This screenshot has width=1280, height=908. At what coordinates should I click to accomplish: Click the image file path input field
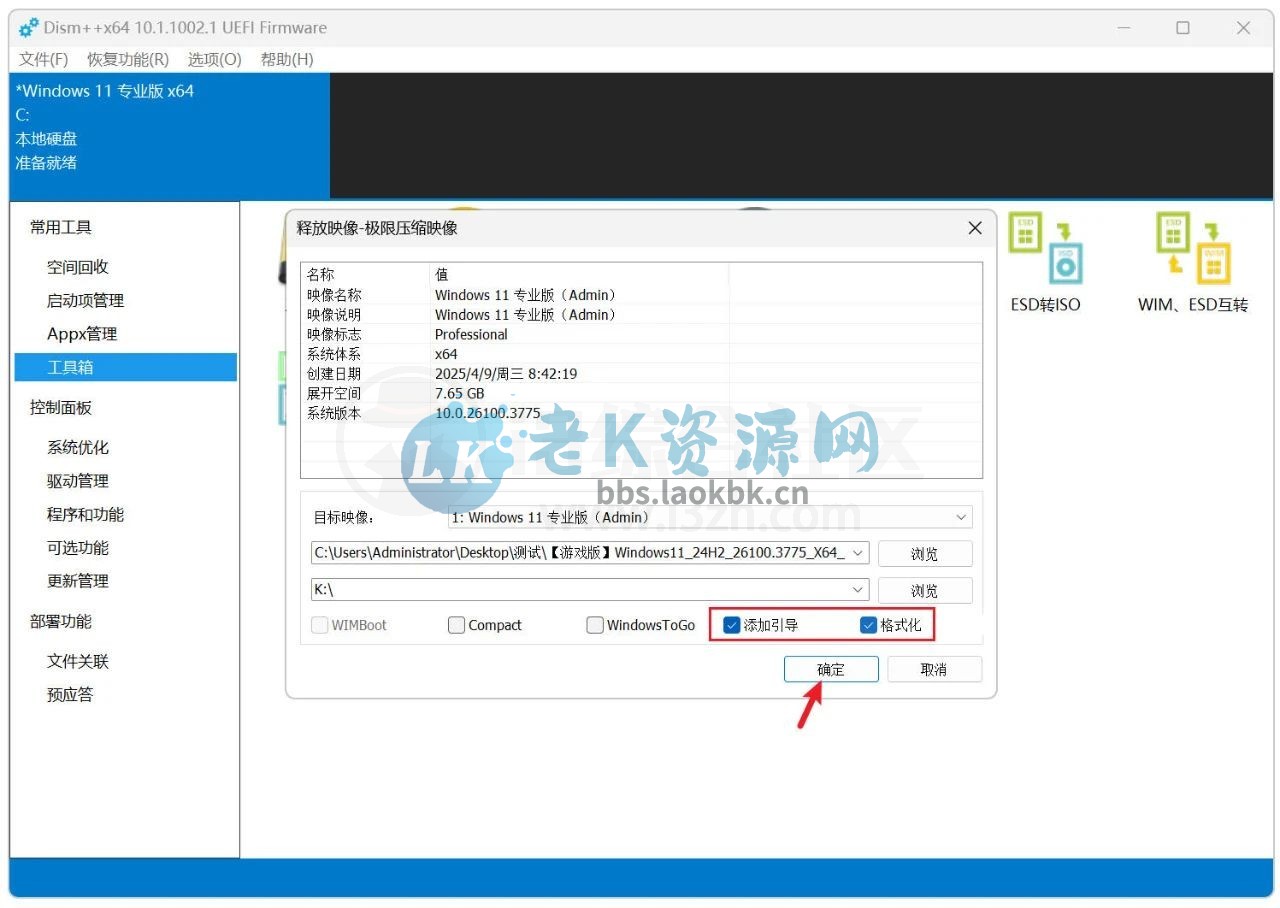pos(580,552)
